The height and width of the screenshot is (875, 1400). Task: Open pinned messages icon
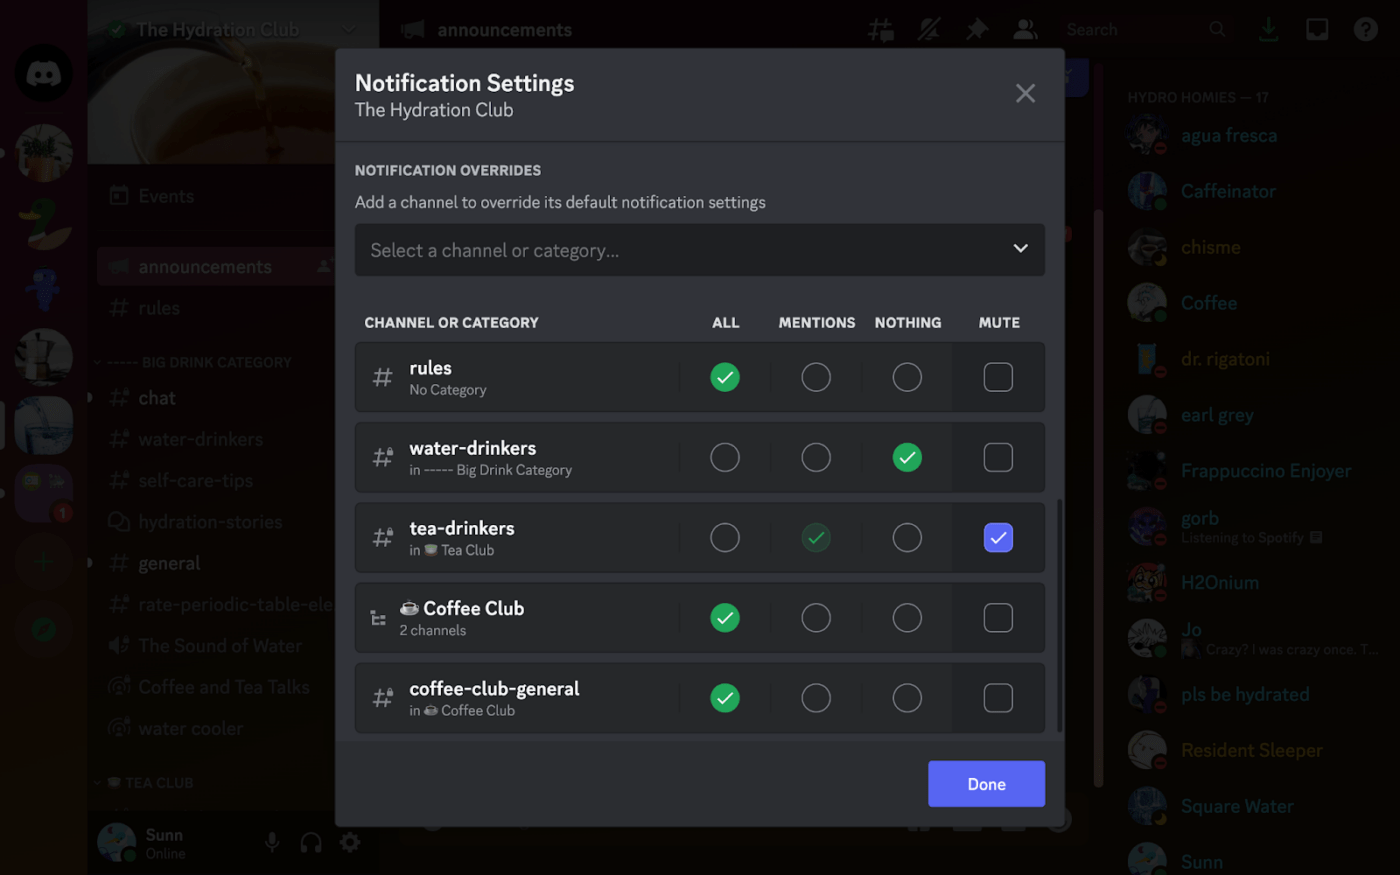click(977, 29)
